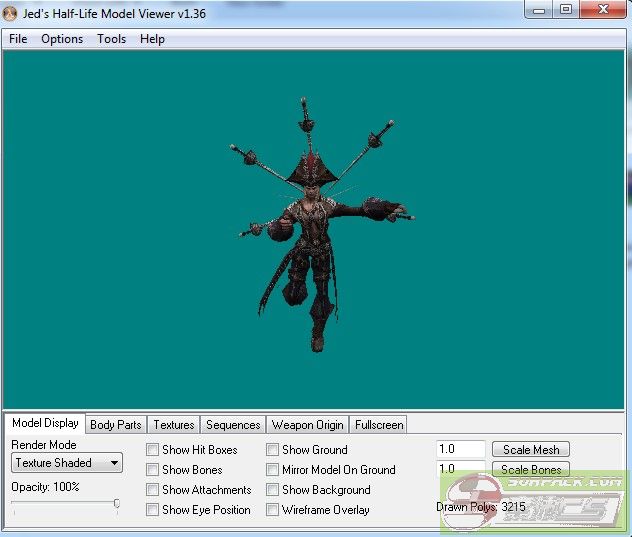
Task: Click the Opacity: 100% label
Action: tap(45, 487)
